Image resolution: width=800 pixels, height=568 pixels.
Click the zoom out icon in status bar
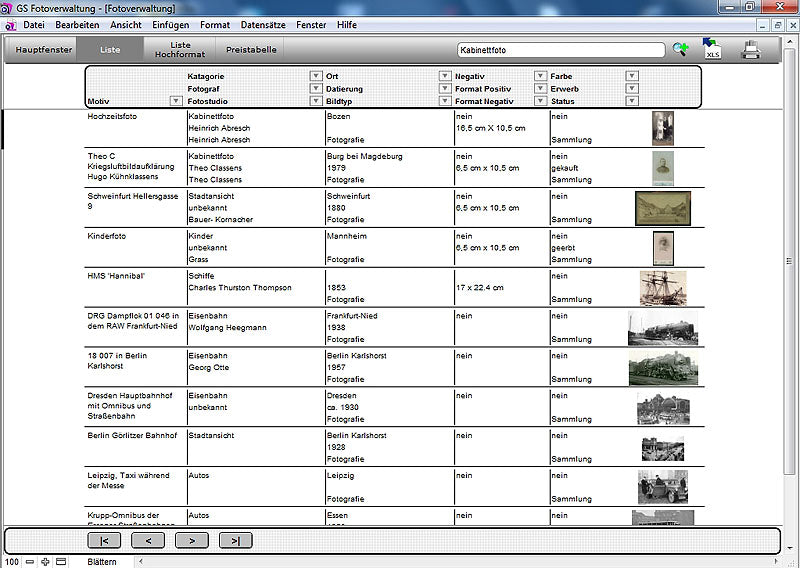30,562
